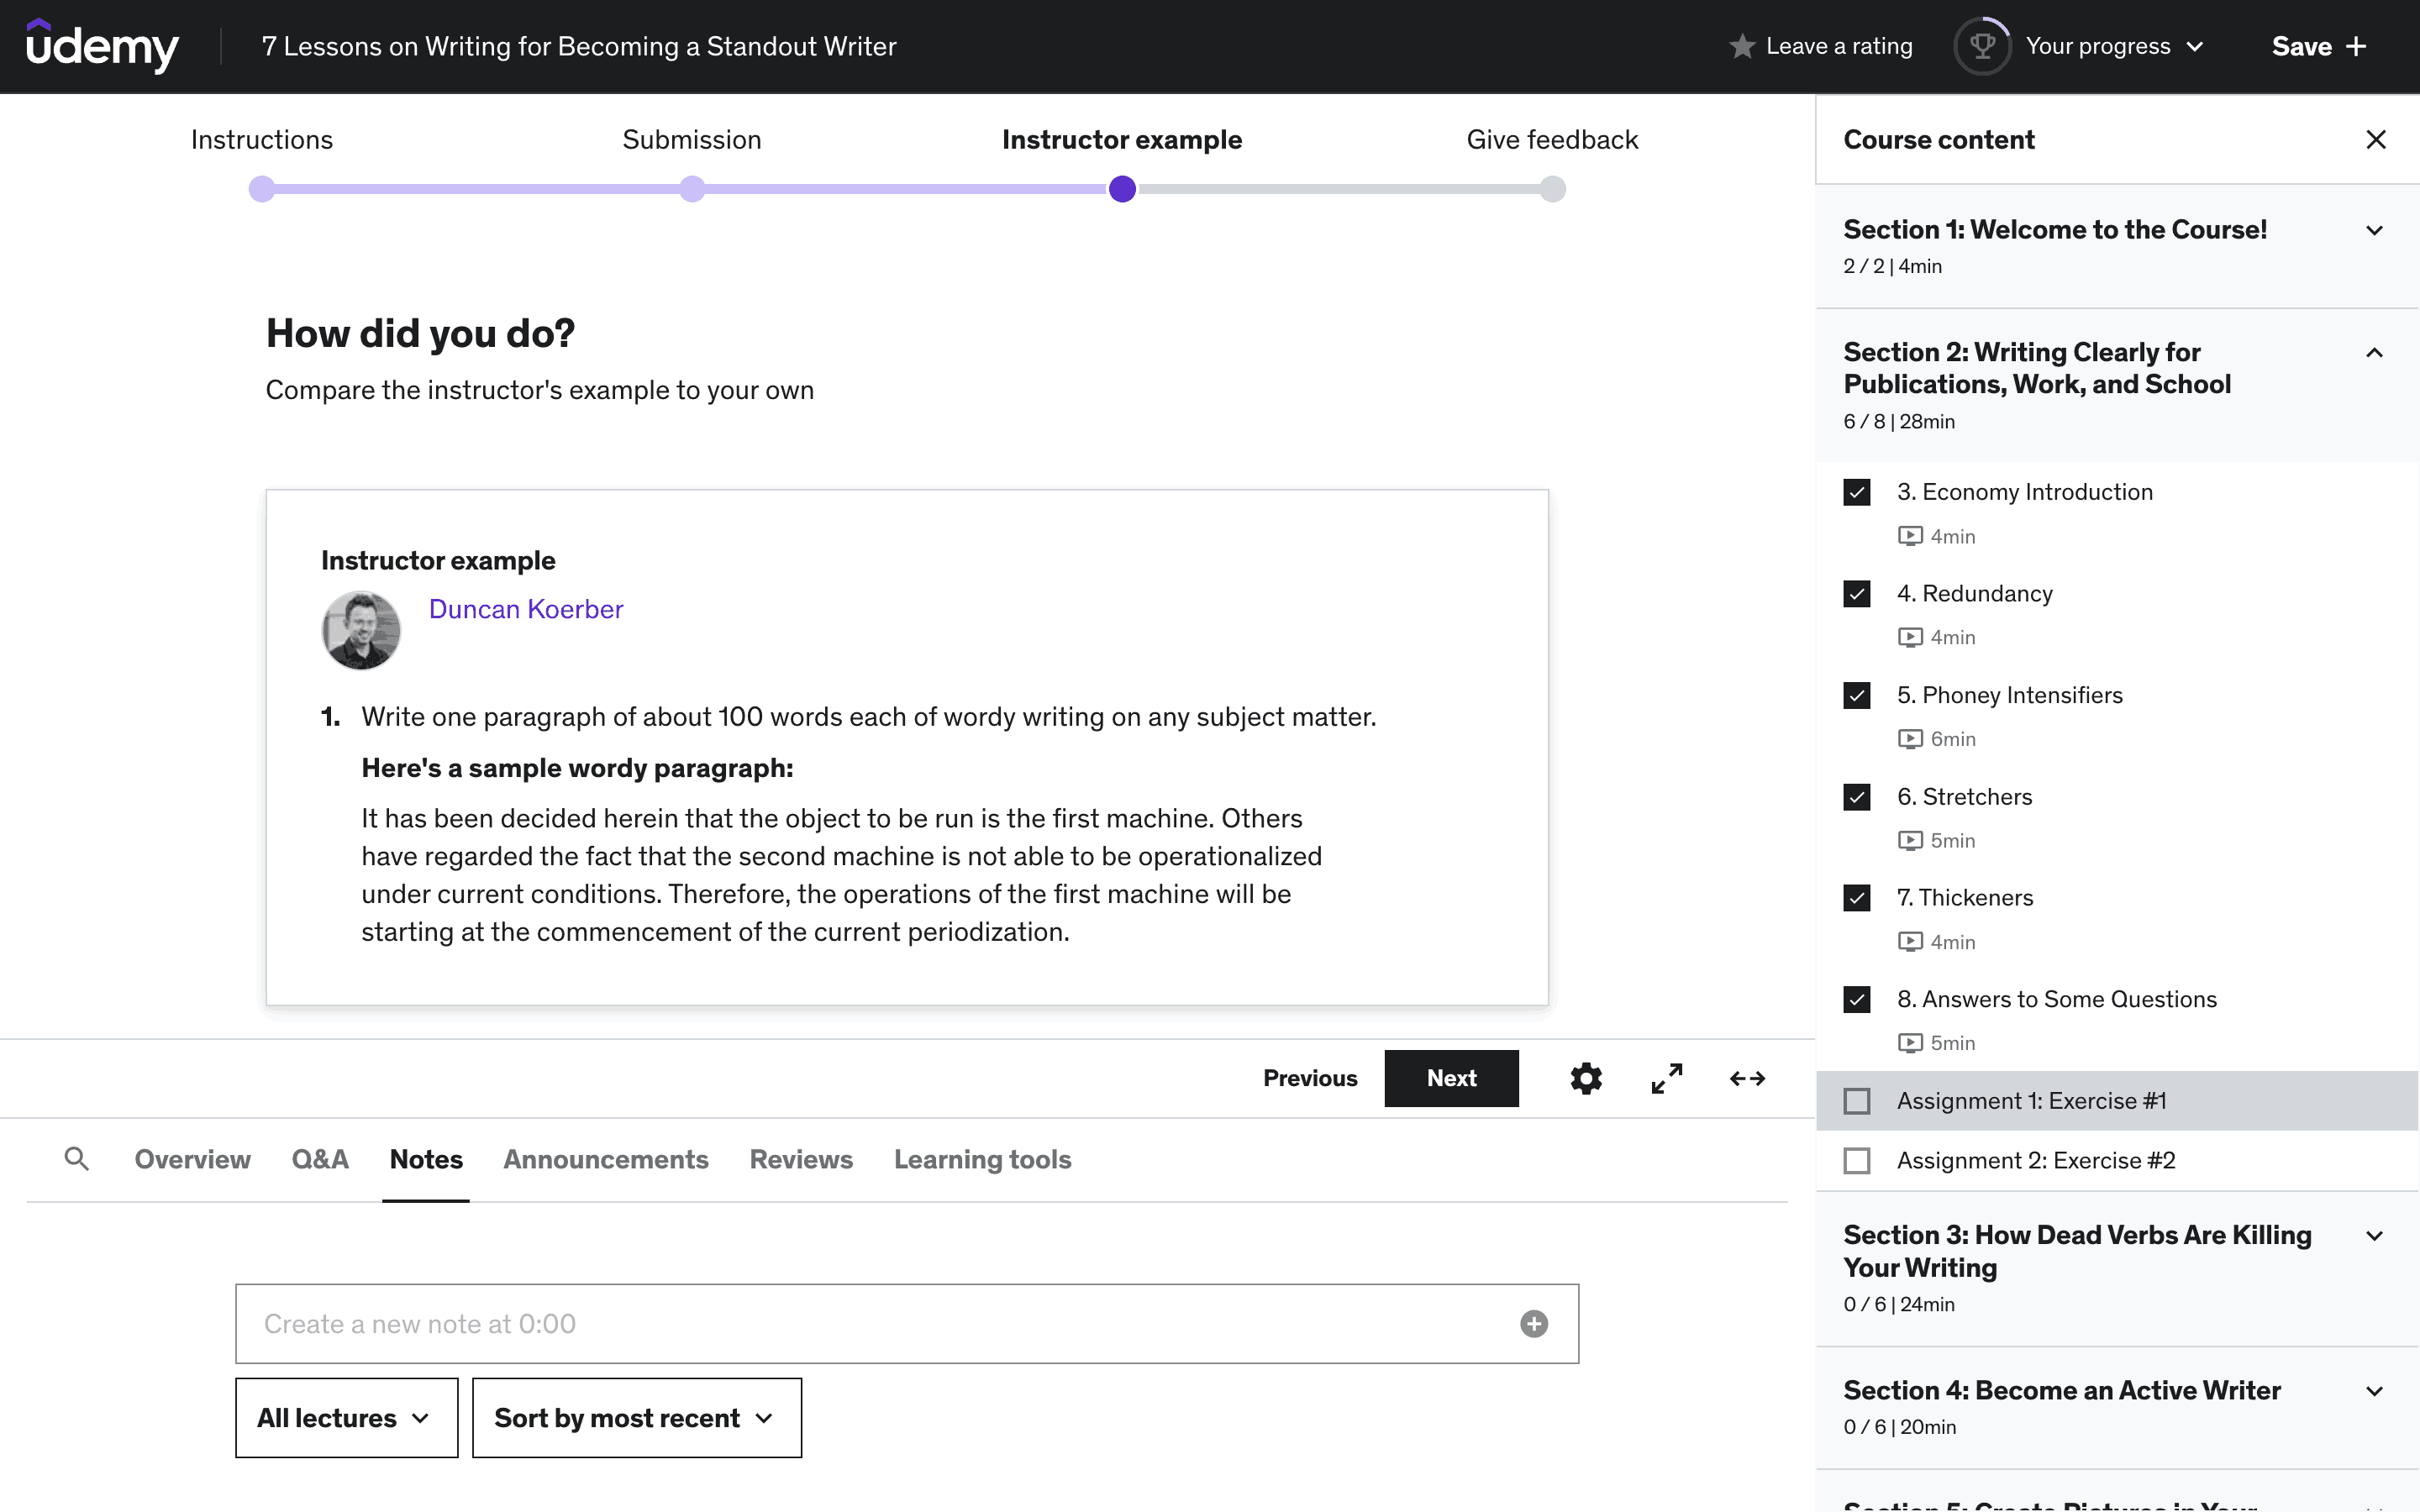Check Assignment 1: Exercise #1 checkbox
This screenshot has width=2420, height=1512.
(1857, 1101)
